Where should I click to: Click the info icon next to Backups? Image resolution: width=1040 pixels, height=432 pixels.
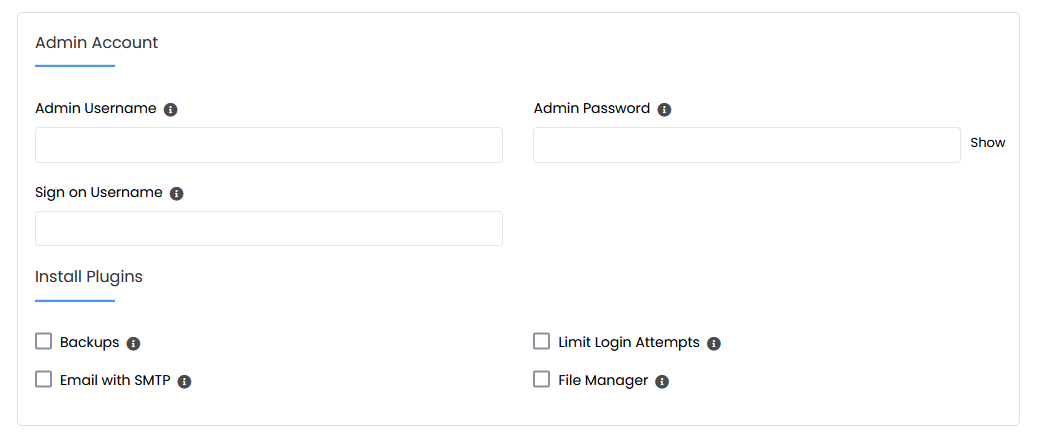pos(134,343)
